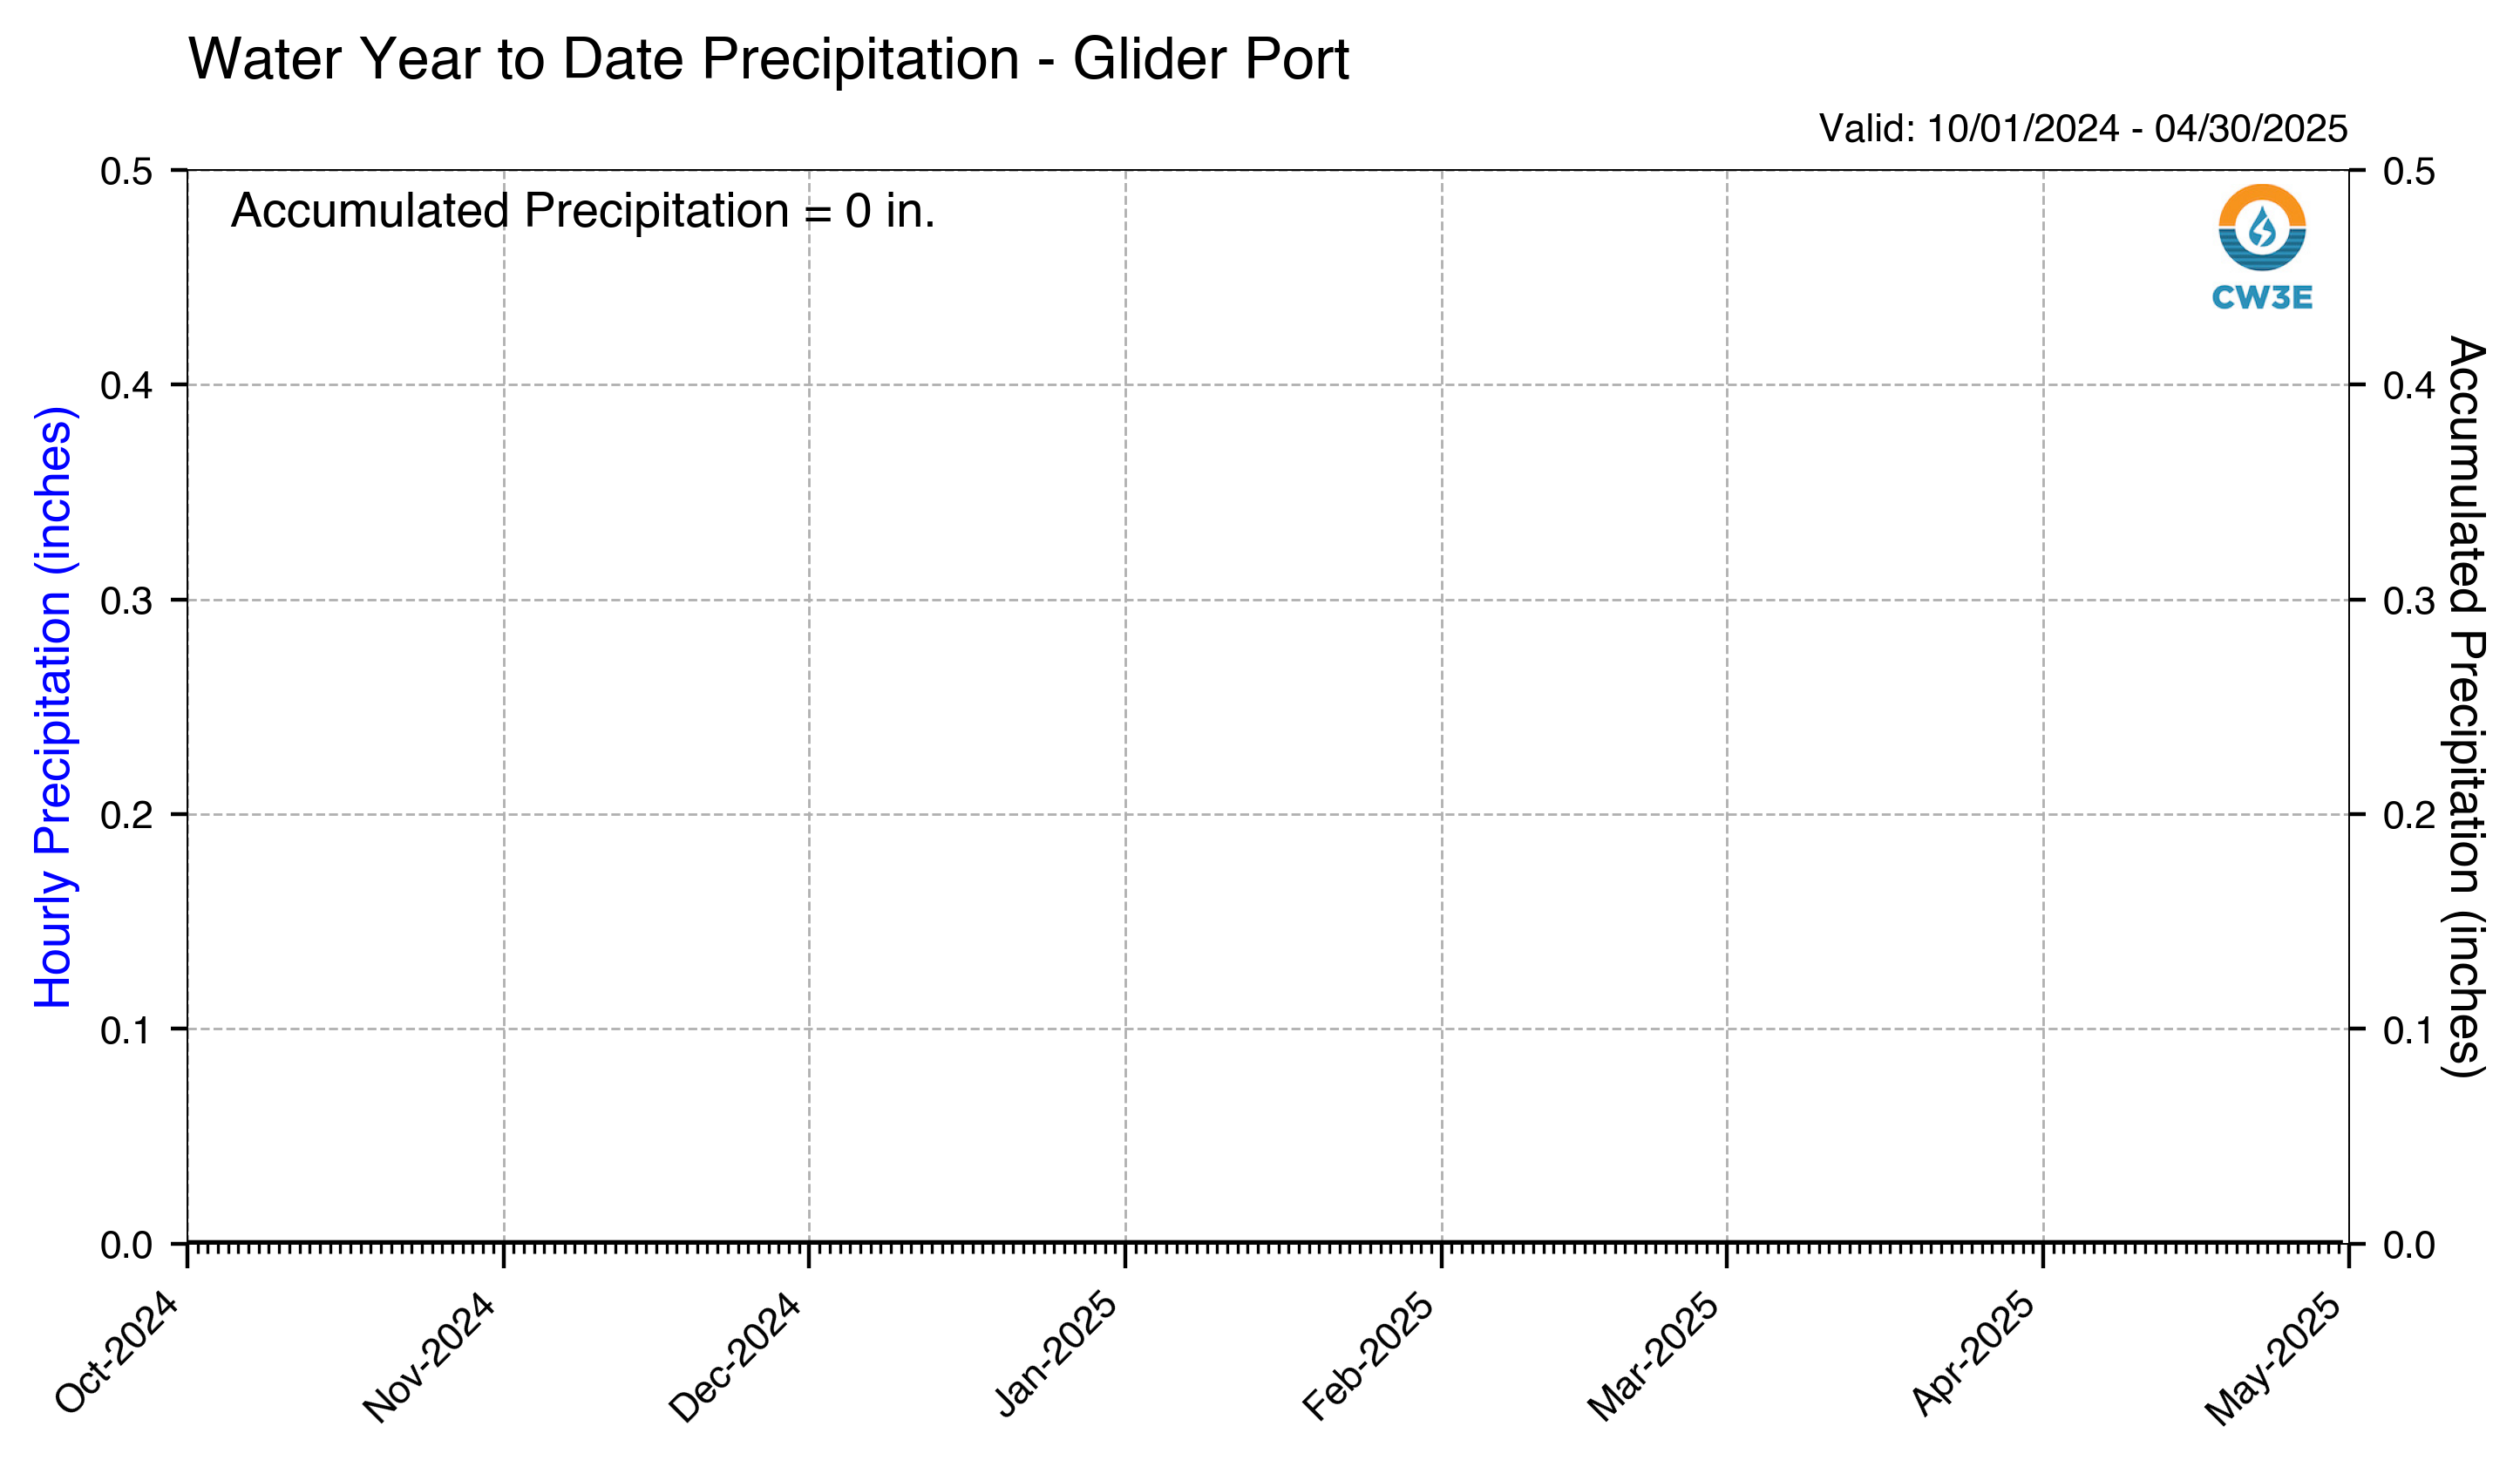Select the Feb-2025 axis label
Viewport: 2520px width, 1467px height.
(x=1368, y=1357)
